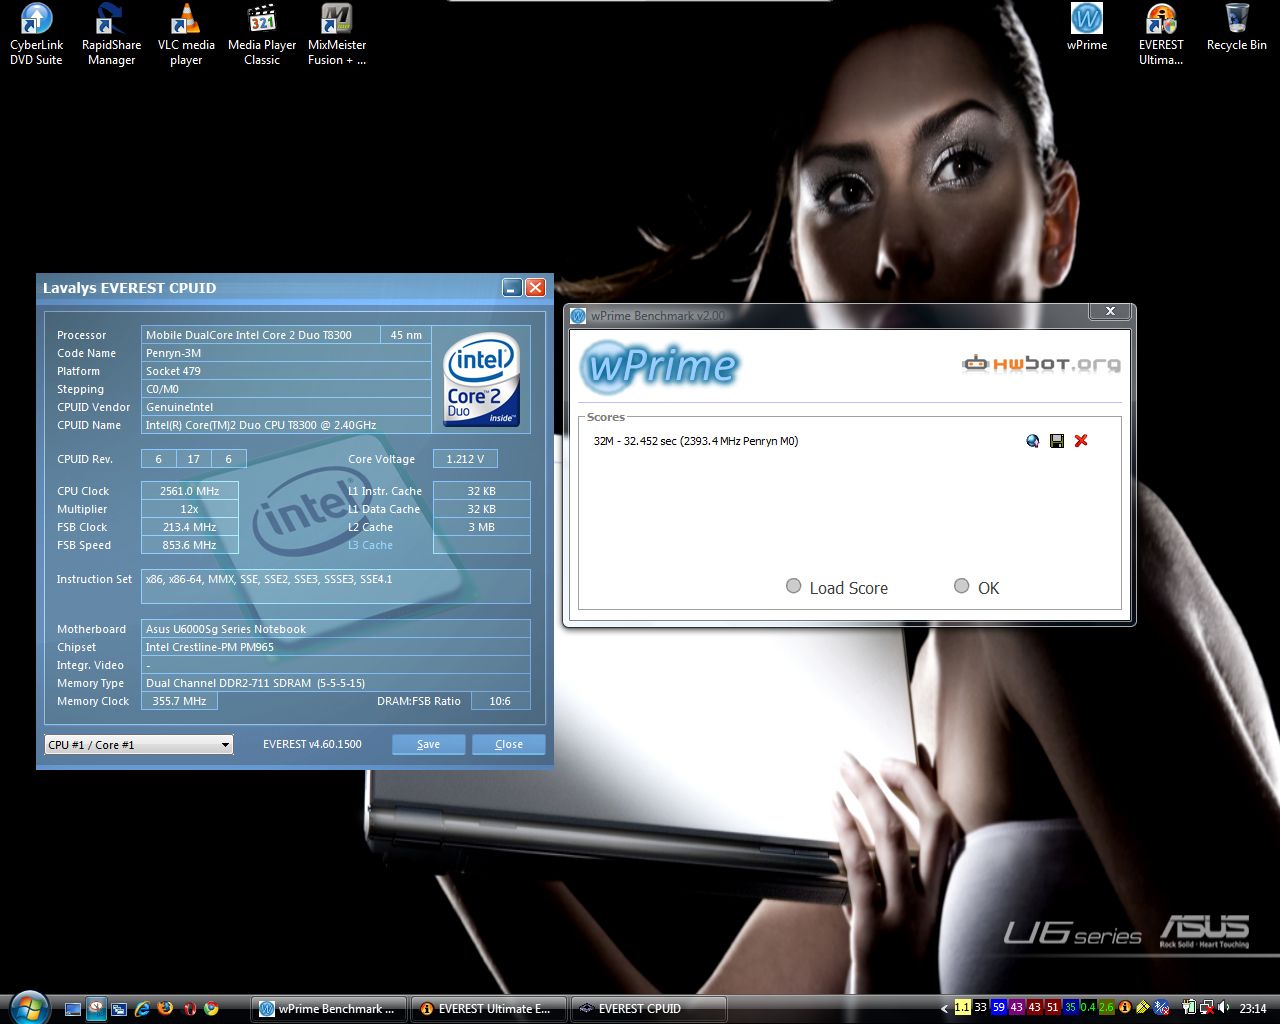This screenshot has width=1280, height=1024.
Task: Save the 32M score with floppy icon
Action: (x=1057, y=441)
